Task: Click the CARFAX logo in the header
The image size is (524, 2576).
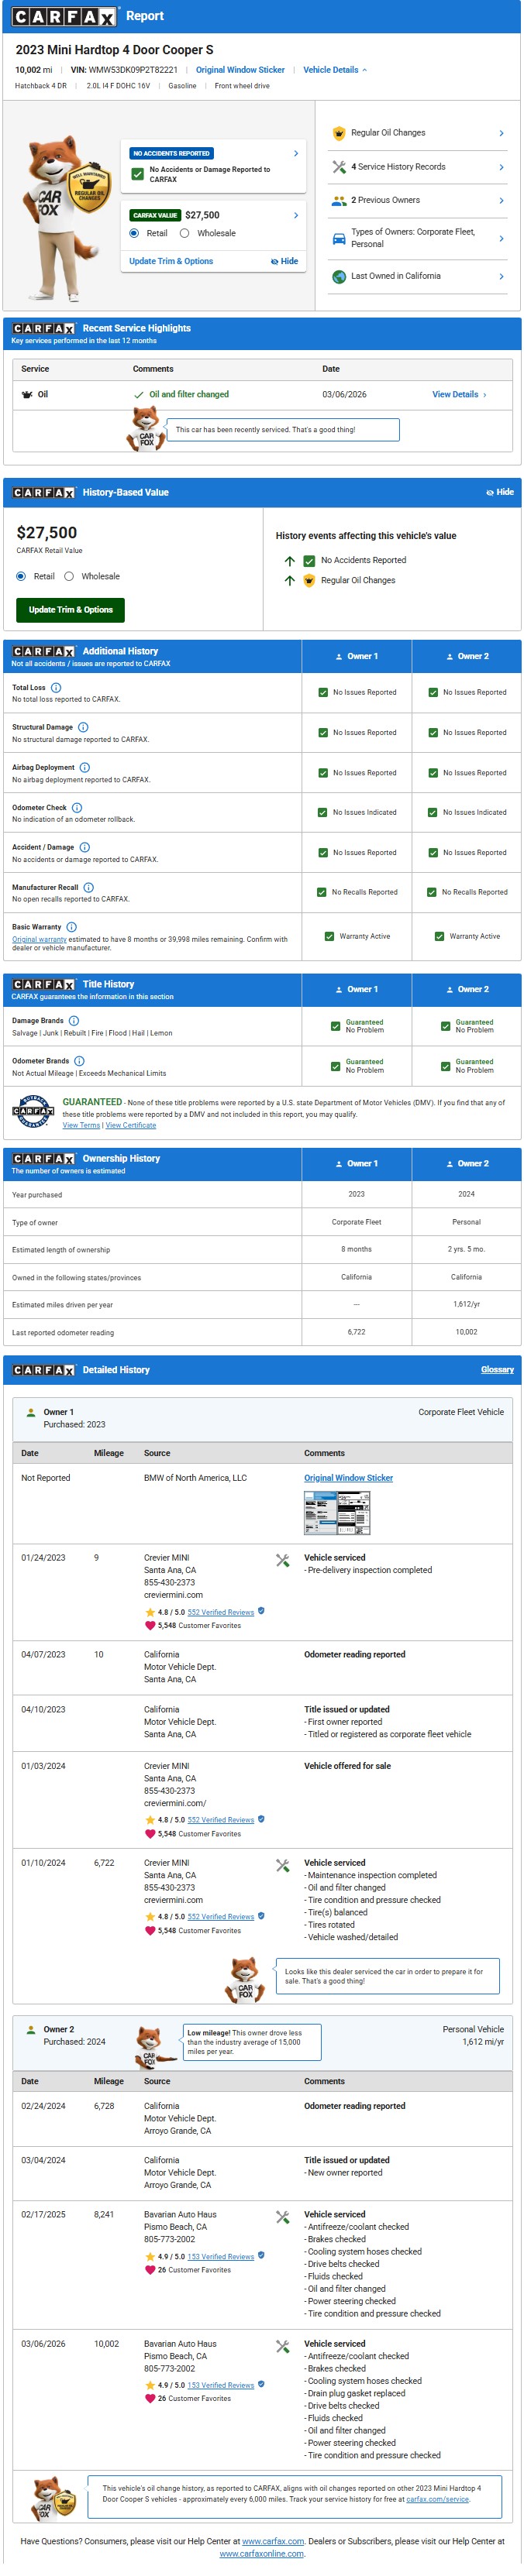Action: (64, 16)
